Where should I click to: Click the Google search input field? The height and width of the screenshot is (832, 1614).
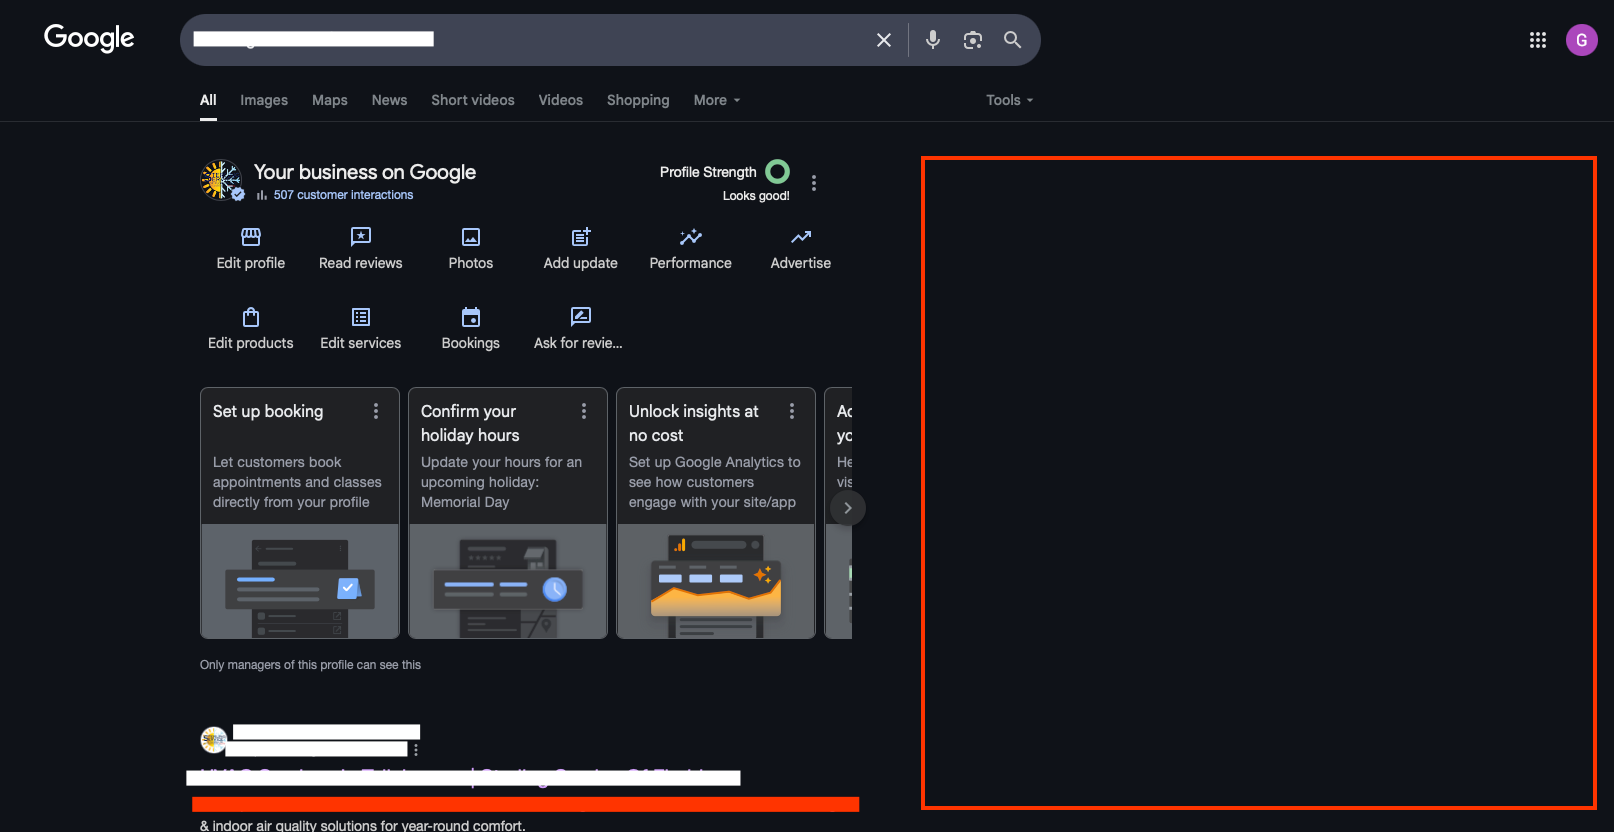tap(525, 40)
